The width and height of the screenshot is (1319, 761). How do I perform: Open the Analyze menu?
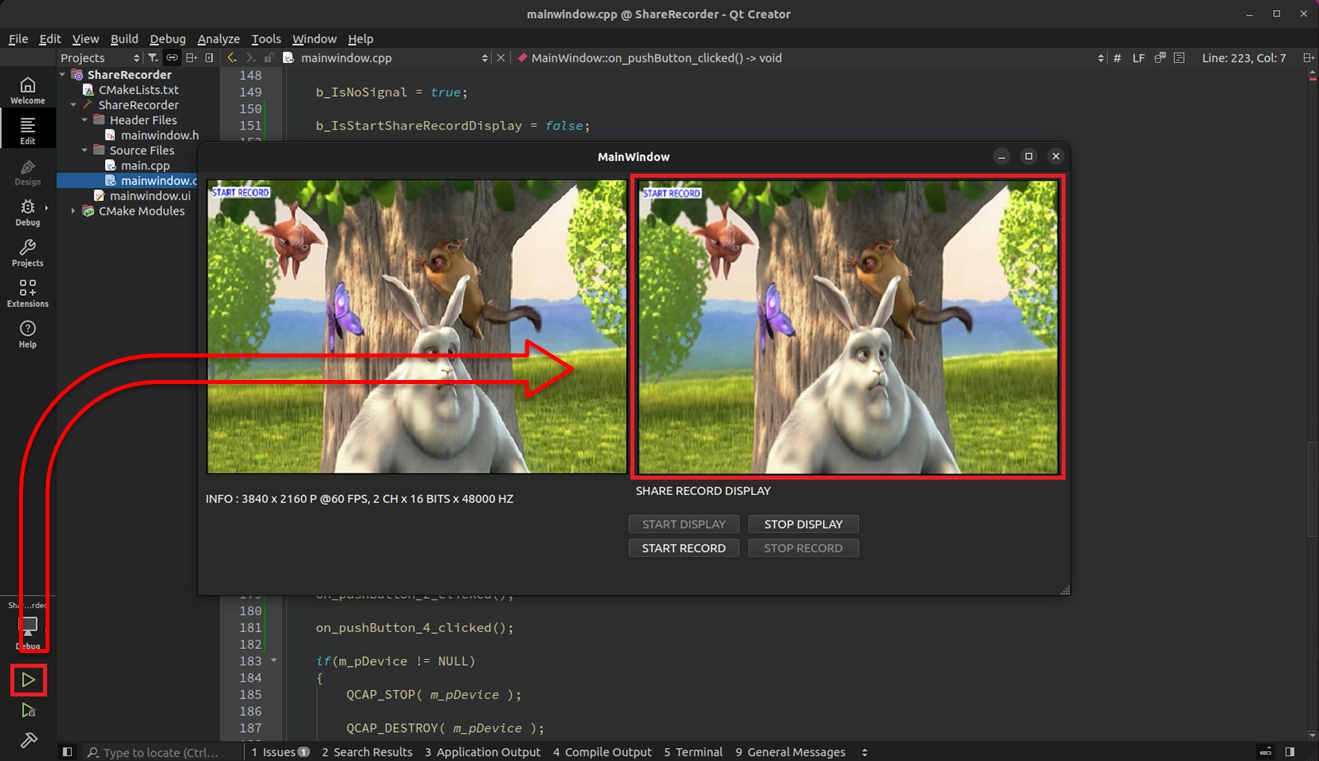tap(218, 38)
